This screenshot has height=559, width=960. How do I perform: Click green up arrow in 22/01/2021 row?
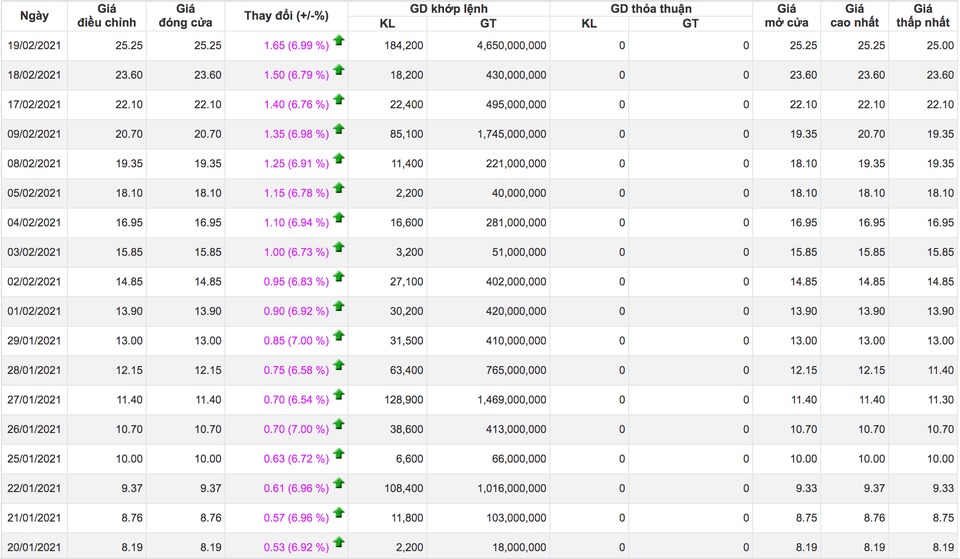pos(339,483)
